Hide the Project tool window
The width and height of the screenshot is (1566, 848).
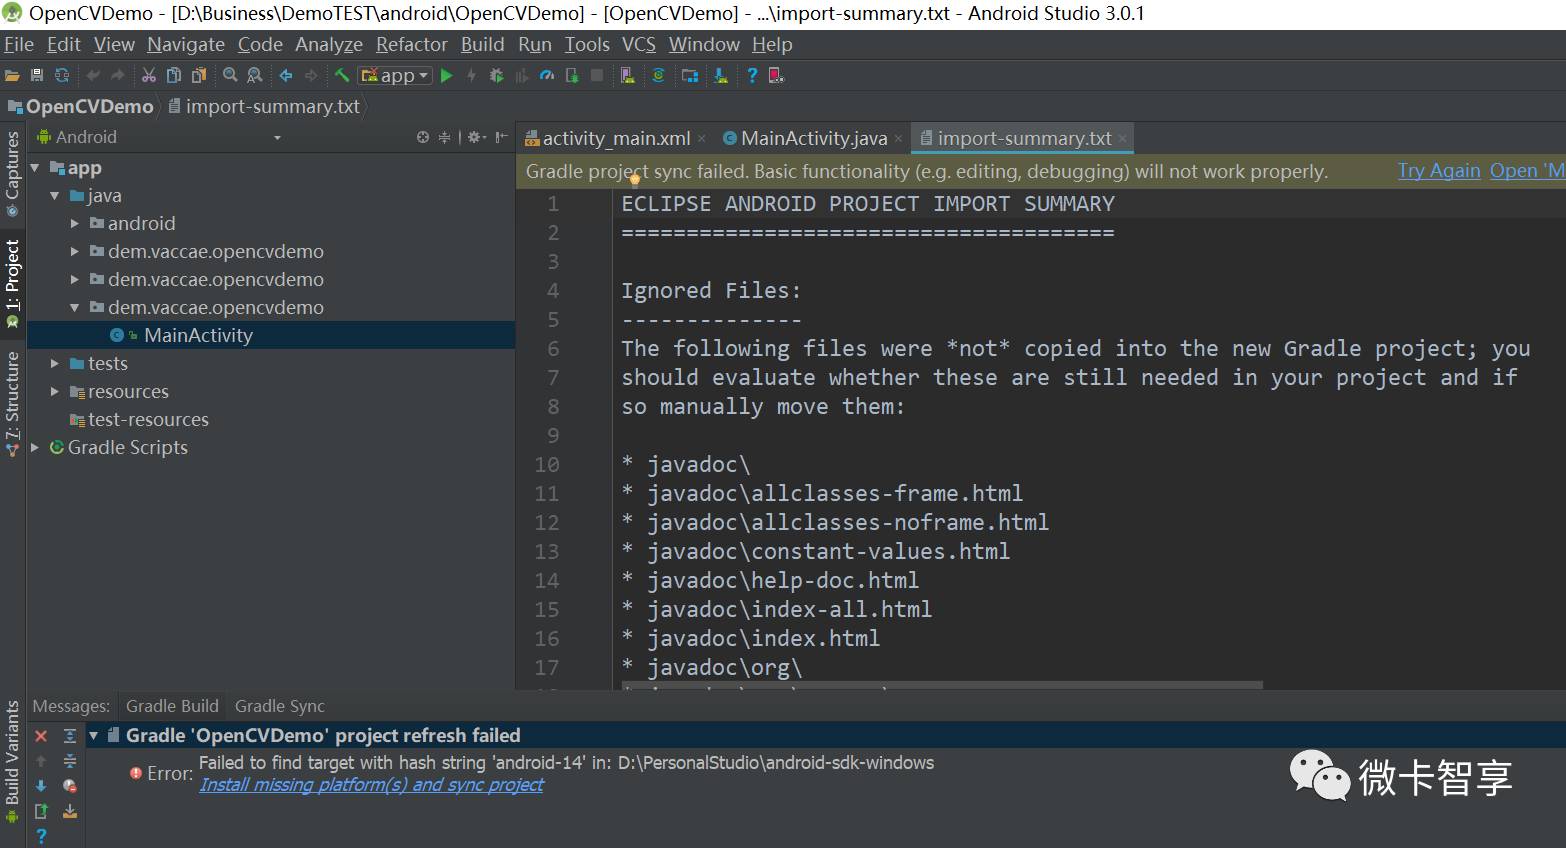[x=502, y=137]
